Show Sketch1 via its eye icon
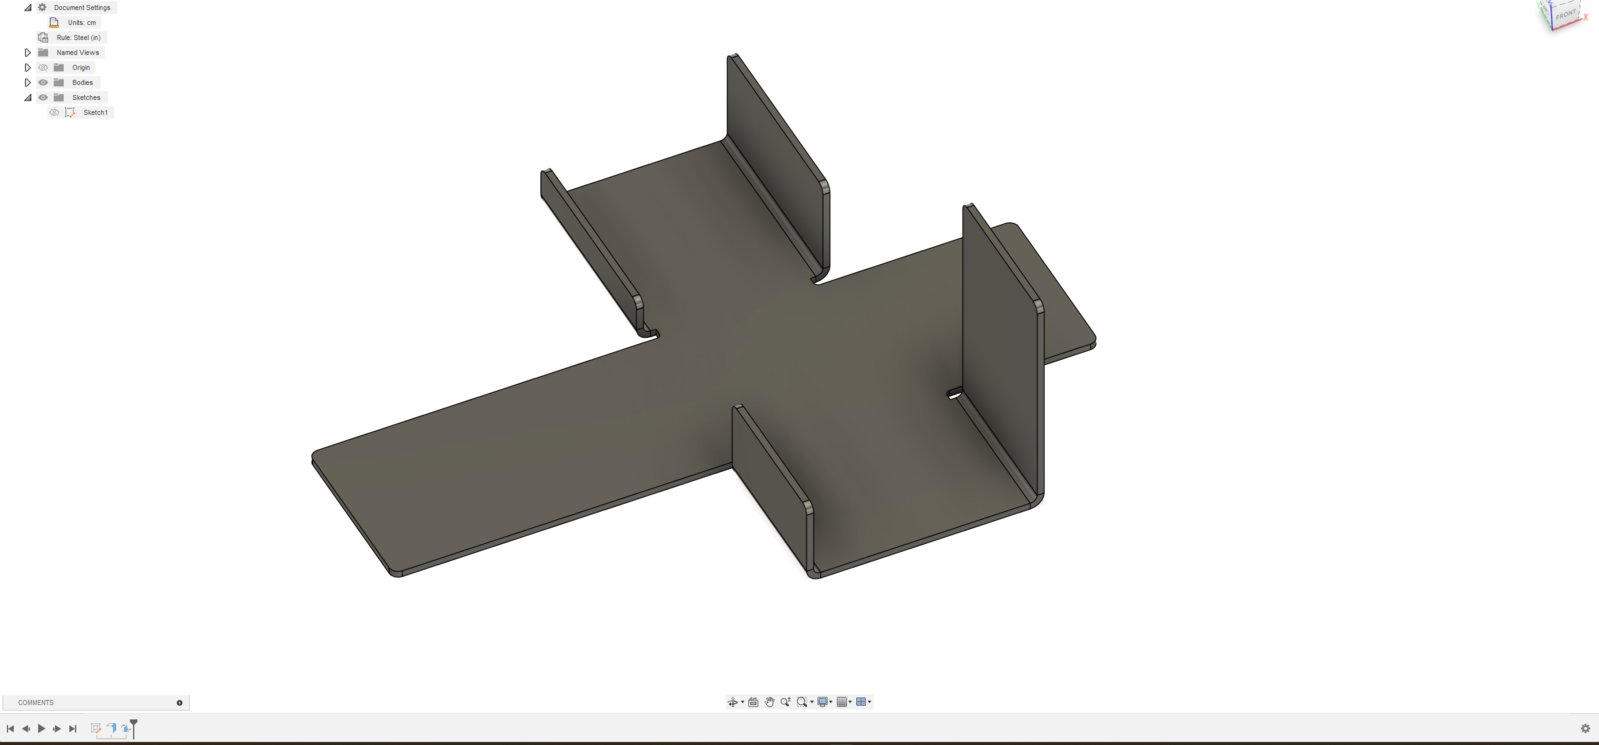Screen dimensions: 1599x745 click(54, 112)
